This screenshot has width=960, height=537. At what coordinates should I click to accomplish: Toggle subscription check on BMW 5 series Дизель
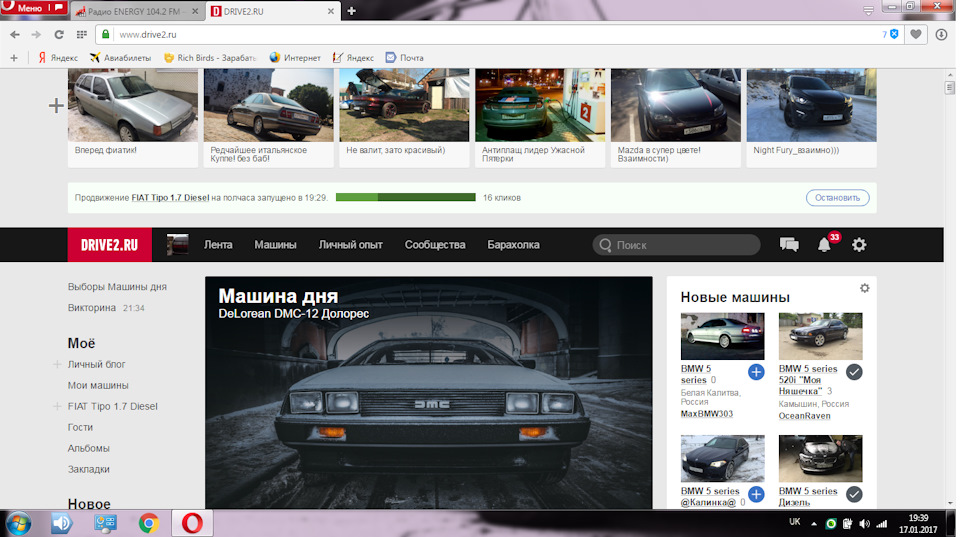click(854, 494)
